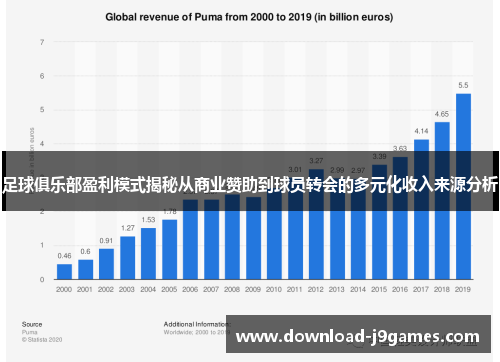The height and width of the screenshot is (362, 500).
Task: Click the "1.27" value label
Action: (127, 228)
